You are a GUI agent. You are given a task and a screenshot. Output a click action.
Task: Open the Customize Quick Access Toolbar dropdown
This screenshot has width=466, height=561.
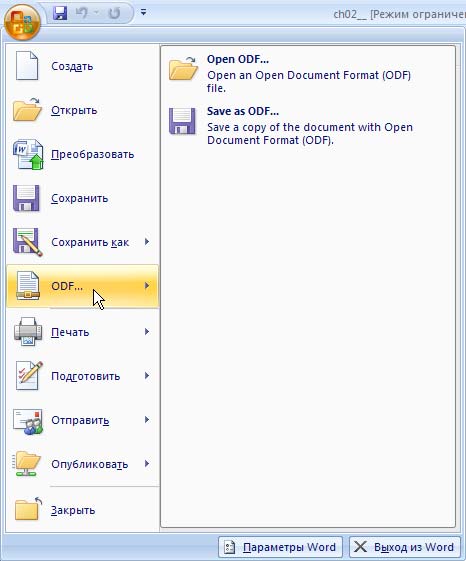[143, 13]
